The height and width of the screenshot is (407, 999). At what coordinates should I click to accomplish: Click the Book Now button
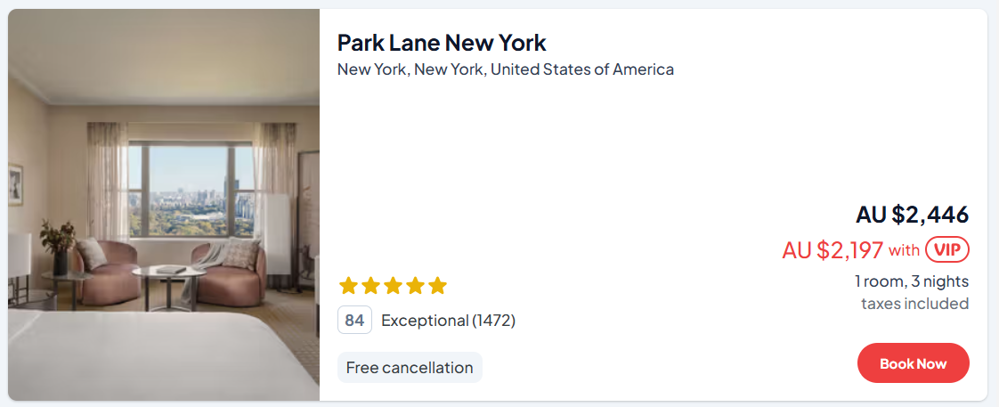coord(913,363)
